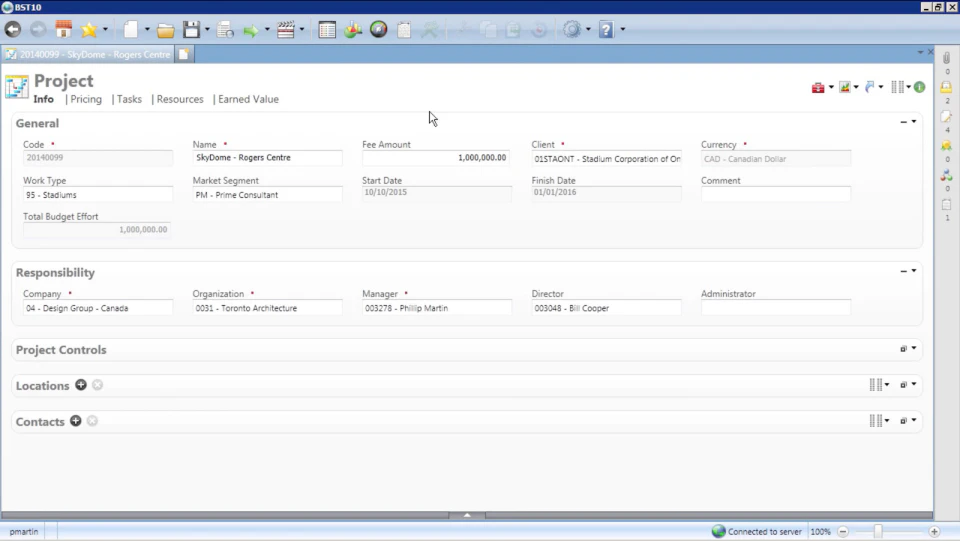Expand the clapperboard dropdown arrow
960x541 pixels.
[302, 29]
